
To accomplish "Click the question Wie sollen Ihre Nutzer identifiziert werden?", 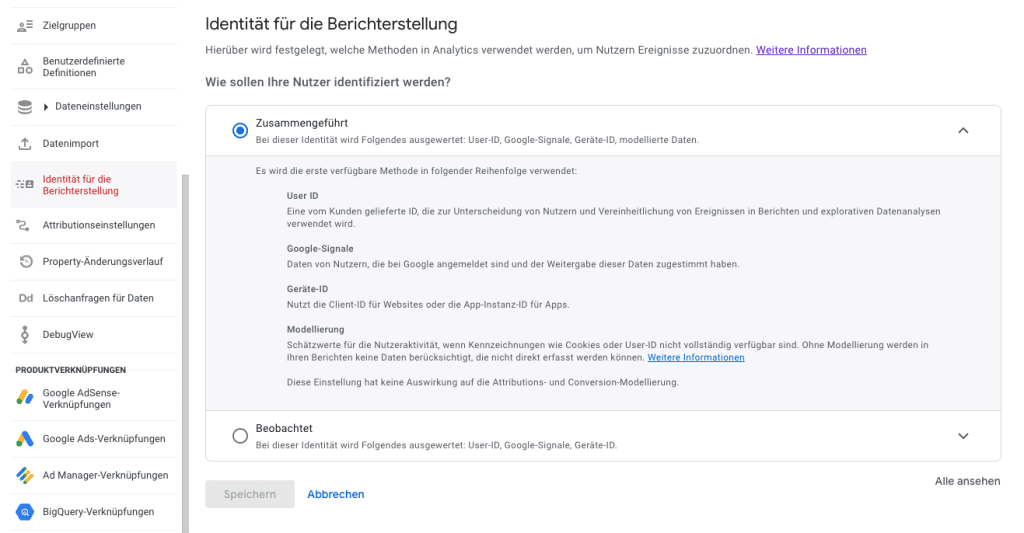I will [328, 82].
